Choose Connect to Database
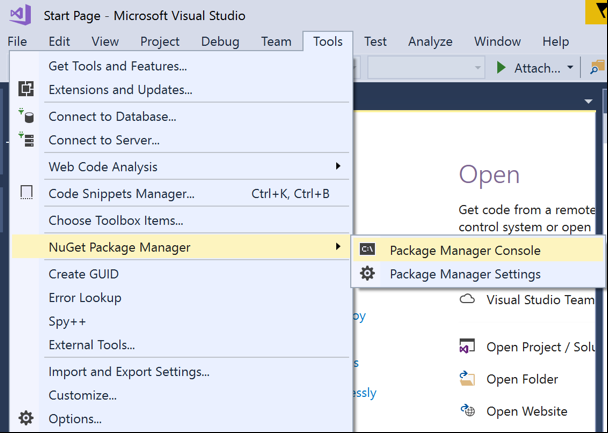Screen dimensions: 608x433 pos(181,116)
